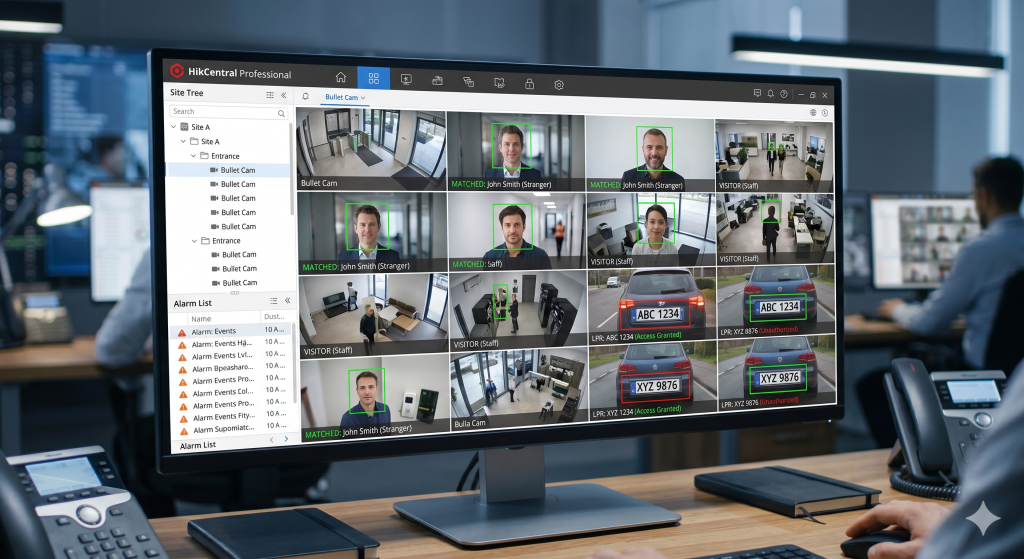Select the server room VISITOR (Staff) tile
The height and width of the screenshot is (559, 1024).
tap(518, 311)
